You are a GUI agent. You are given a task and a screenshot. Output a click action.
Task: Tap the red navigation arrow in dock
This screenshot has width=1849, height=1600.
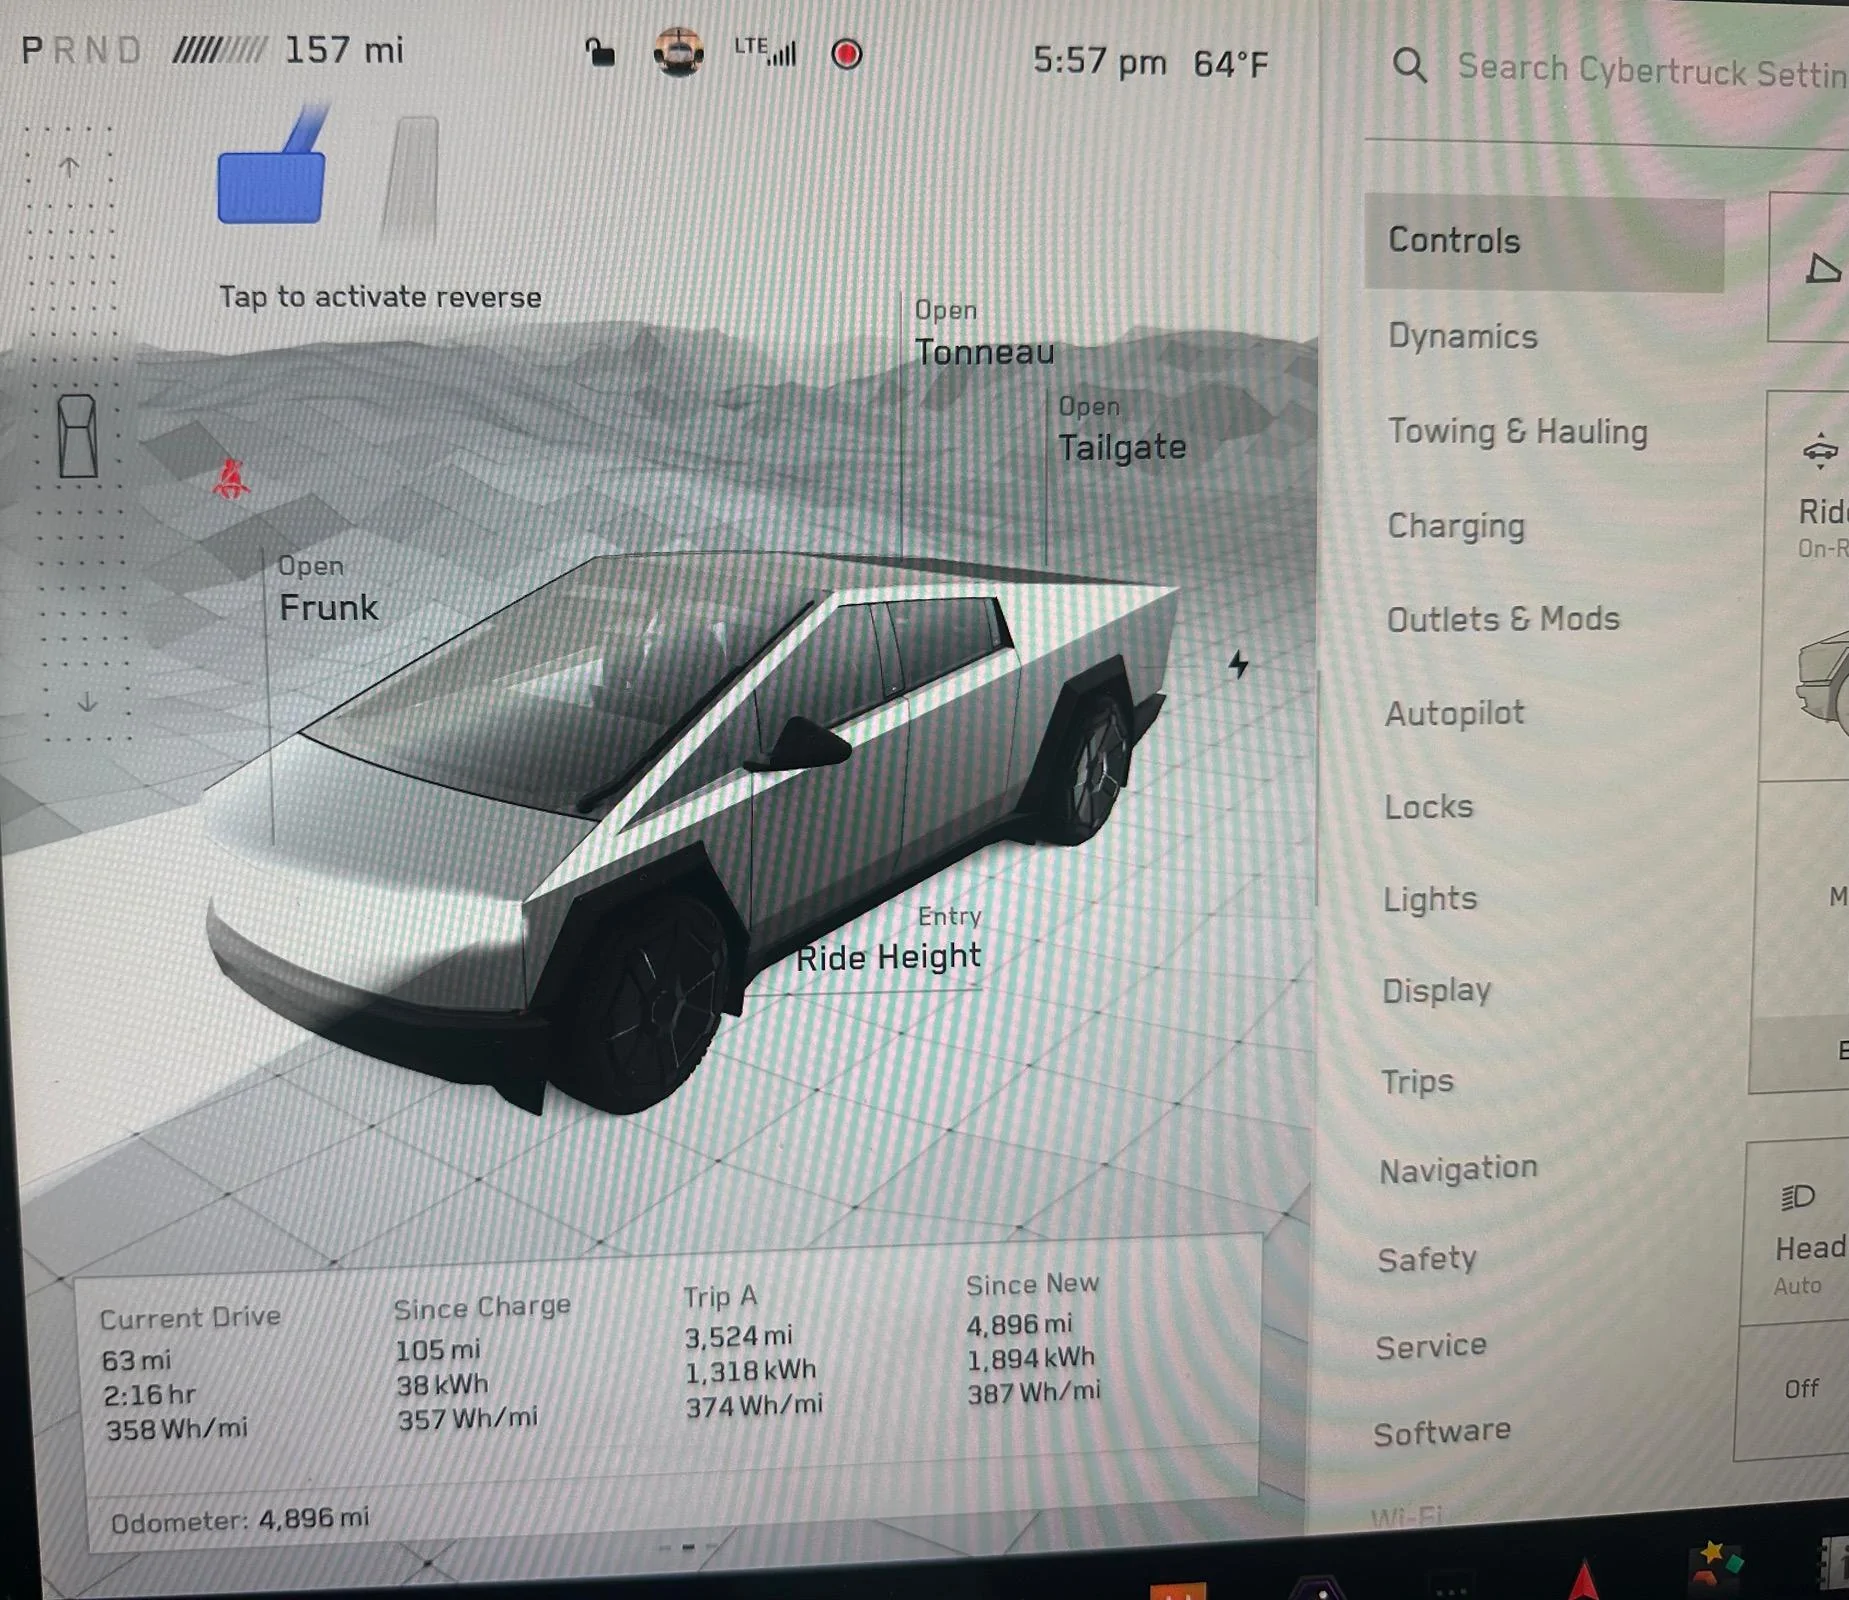tap(1583, 1581)
